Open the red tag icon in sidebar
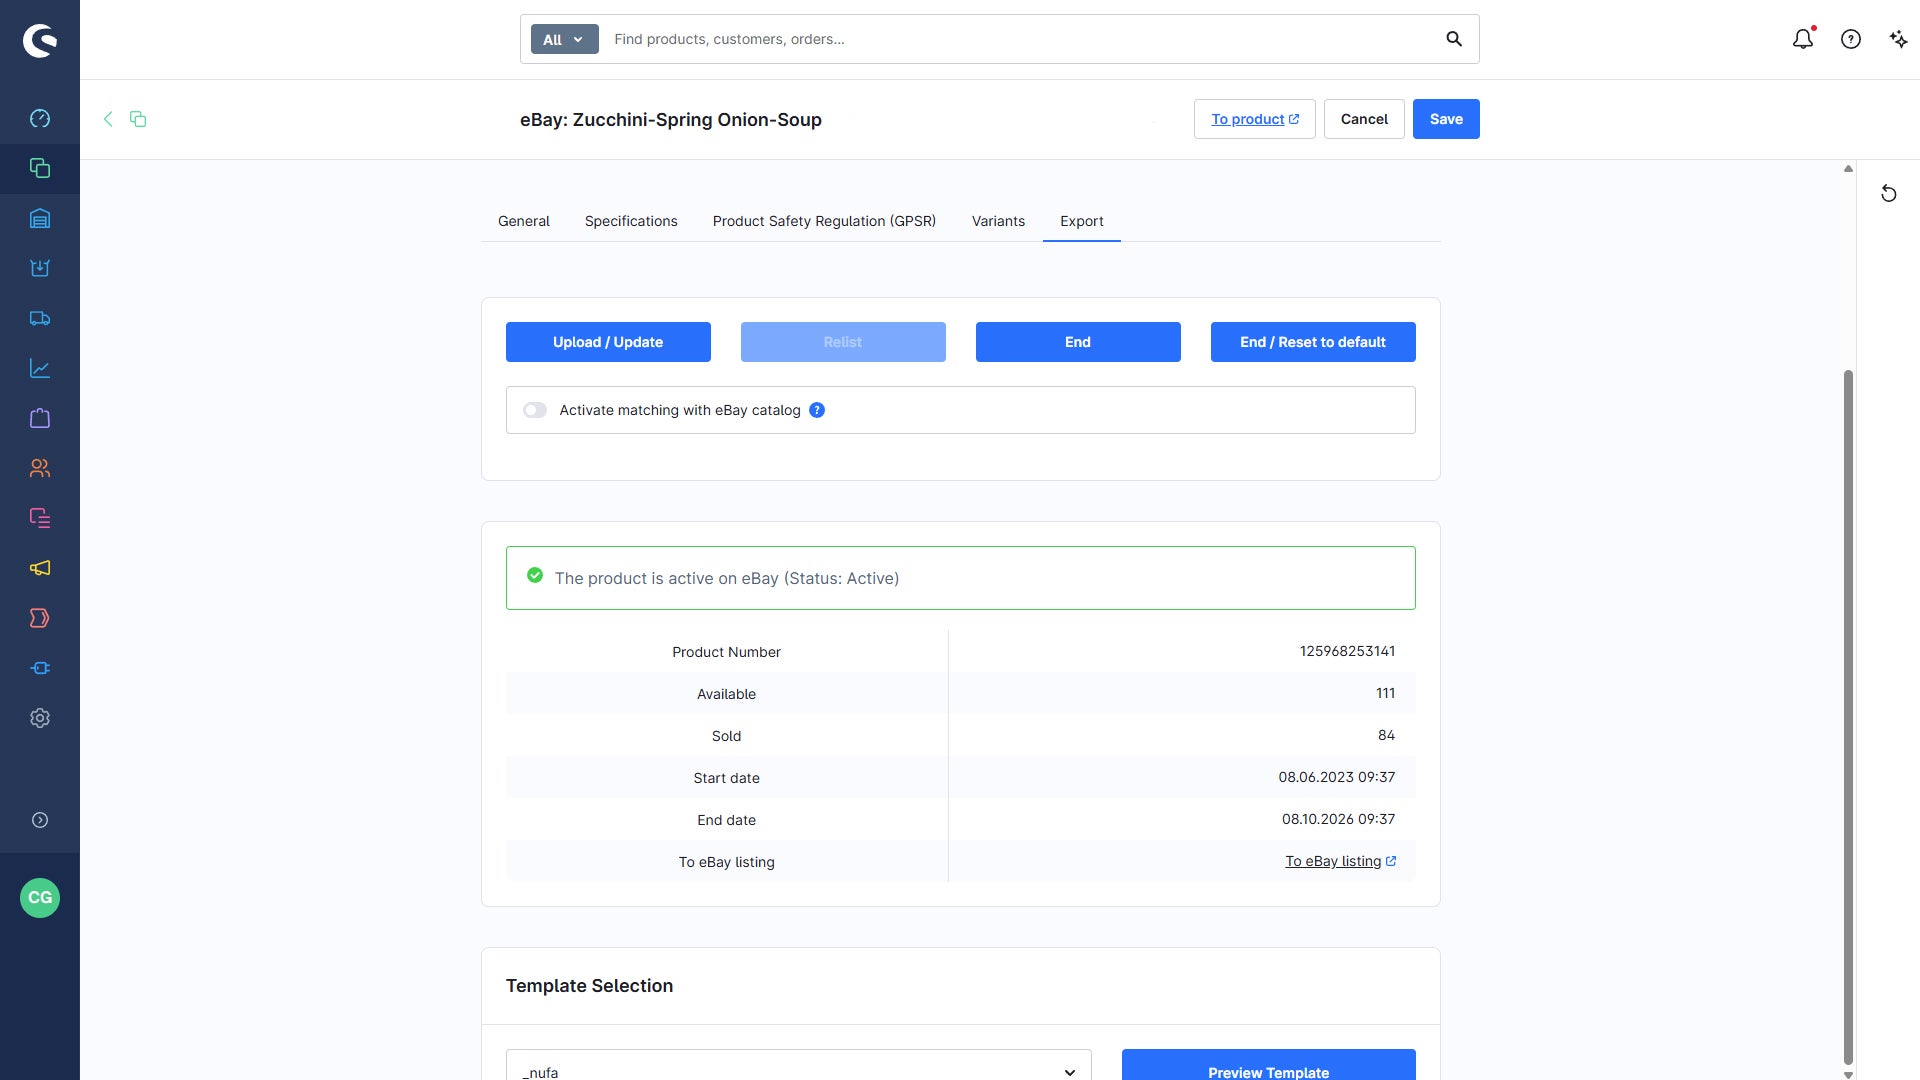The width and height of the screenshot is (1920, 1080). point(40,618)
